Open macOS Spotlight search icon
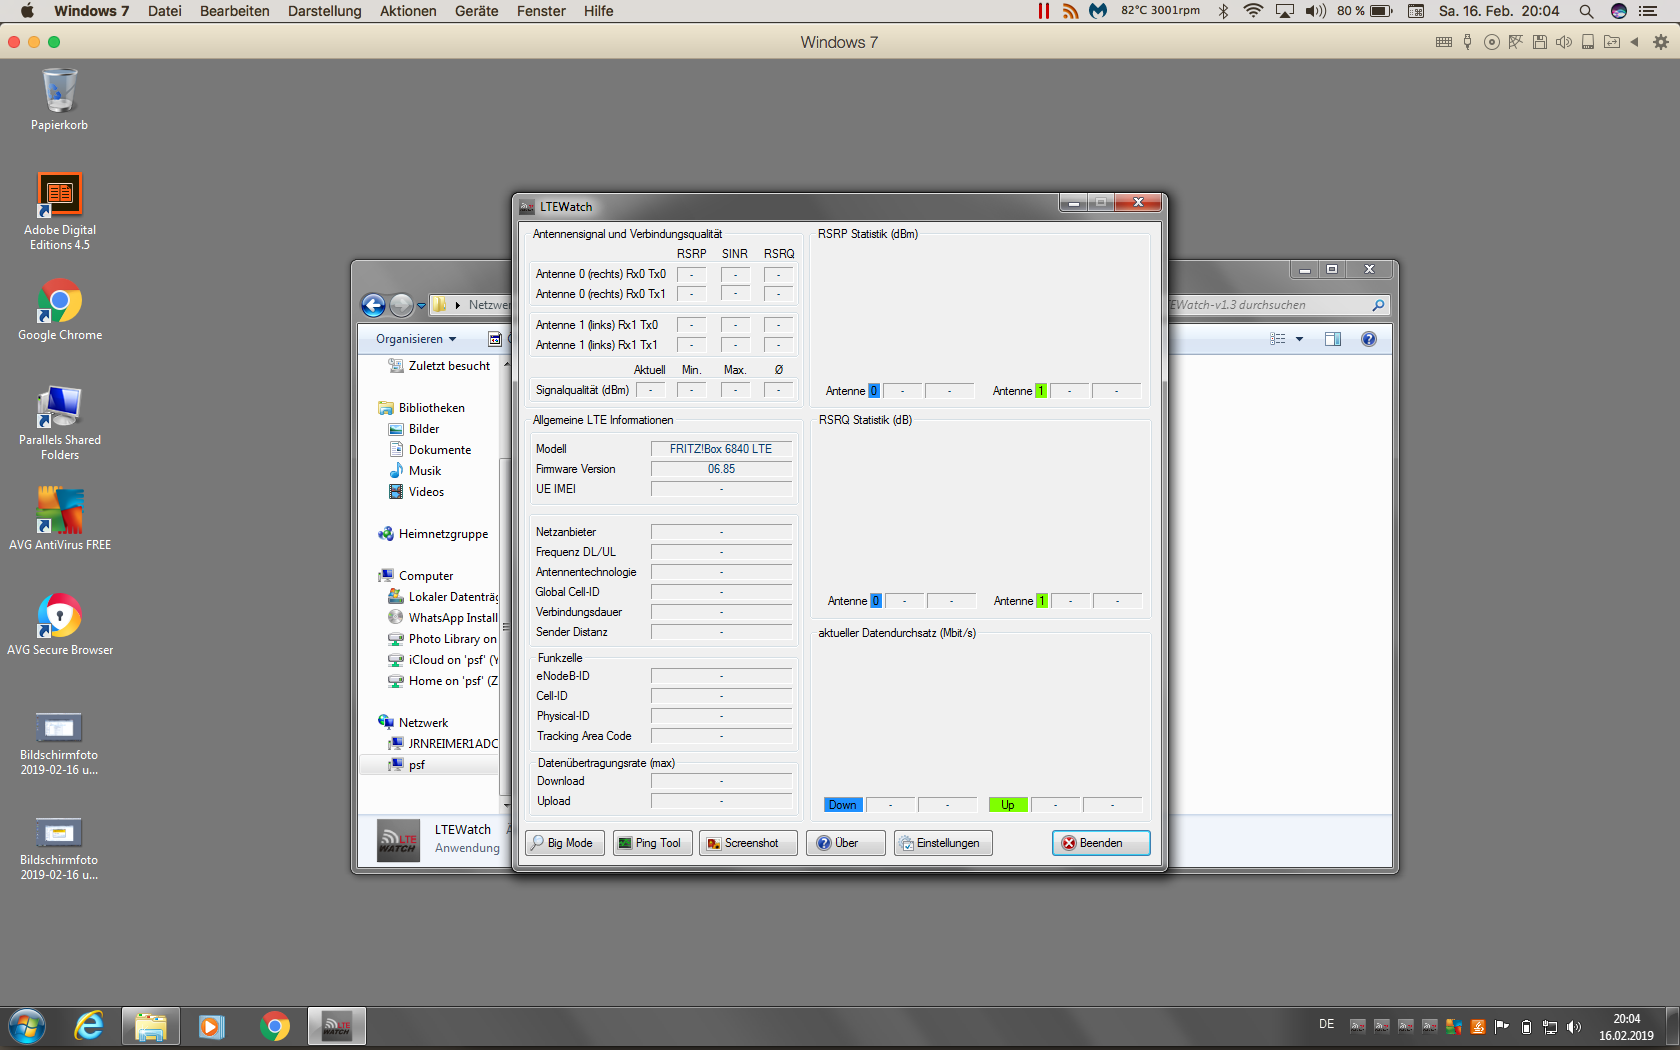 1586,11
